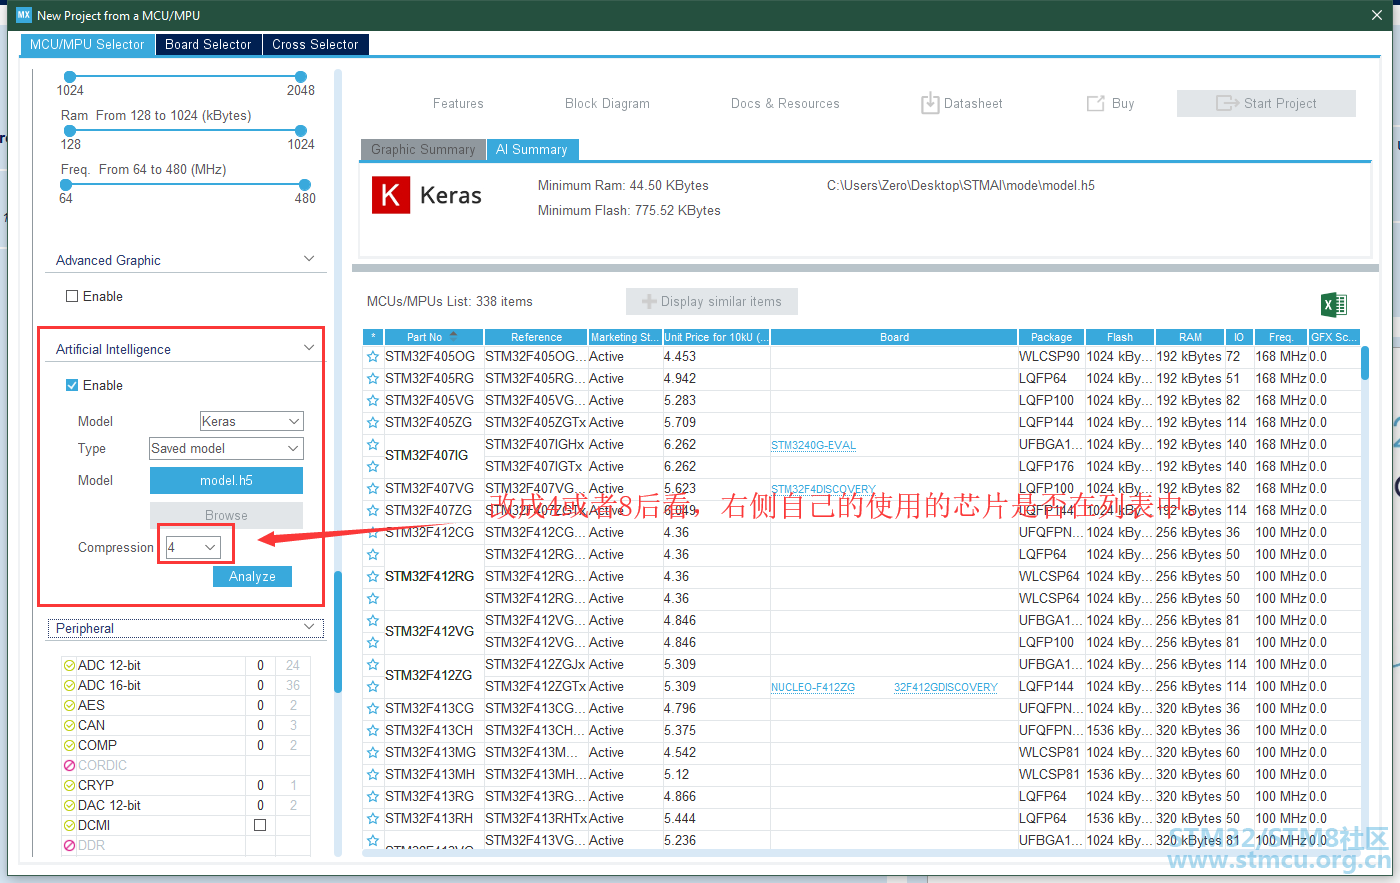Click the star beside STM32F407IGTx reference
Image resolution: width=1400 pixels, height=883 pixels.
tap(373, 467)
